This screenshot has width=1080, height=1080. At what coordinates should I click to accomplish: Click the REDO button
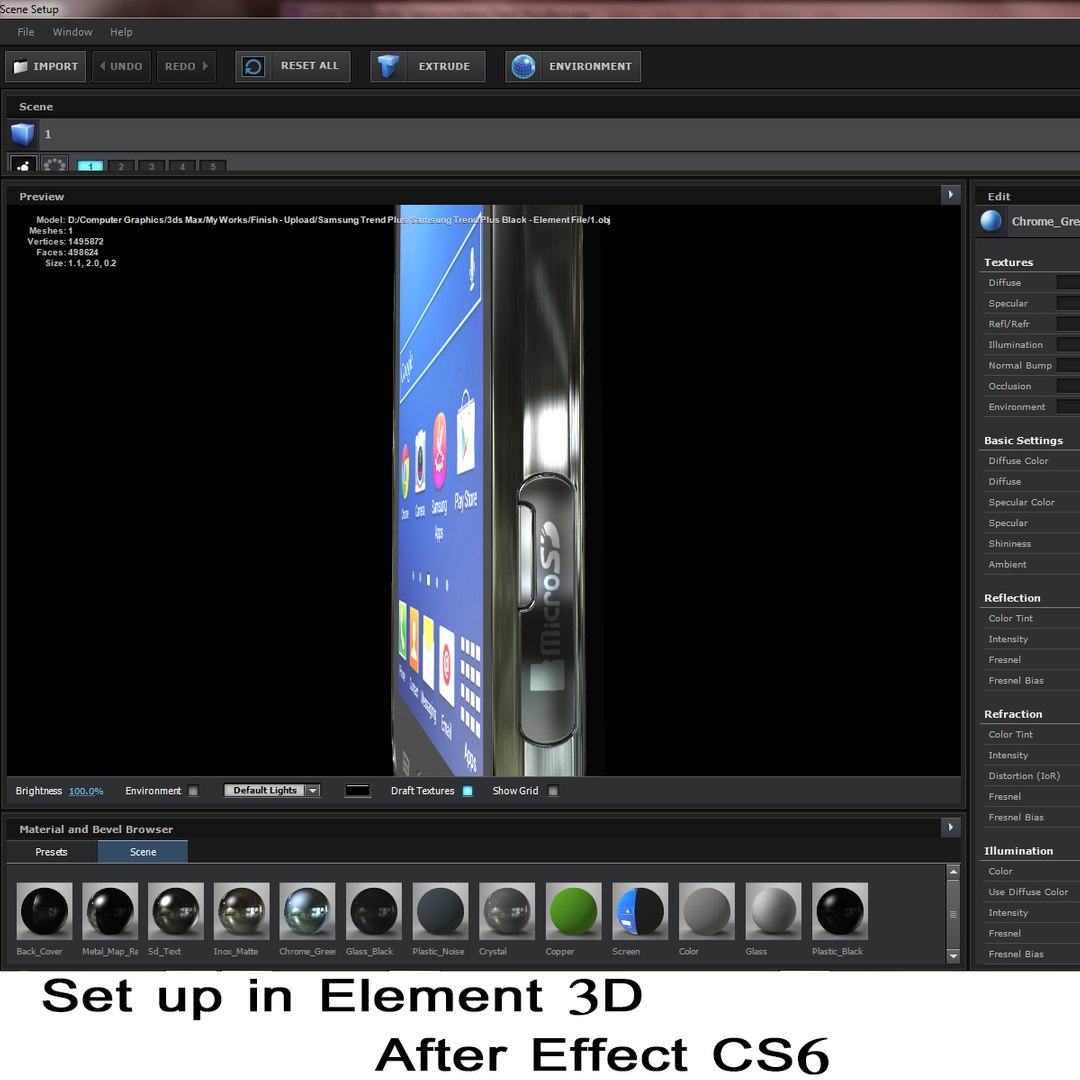tap(186, 67)
